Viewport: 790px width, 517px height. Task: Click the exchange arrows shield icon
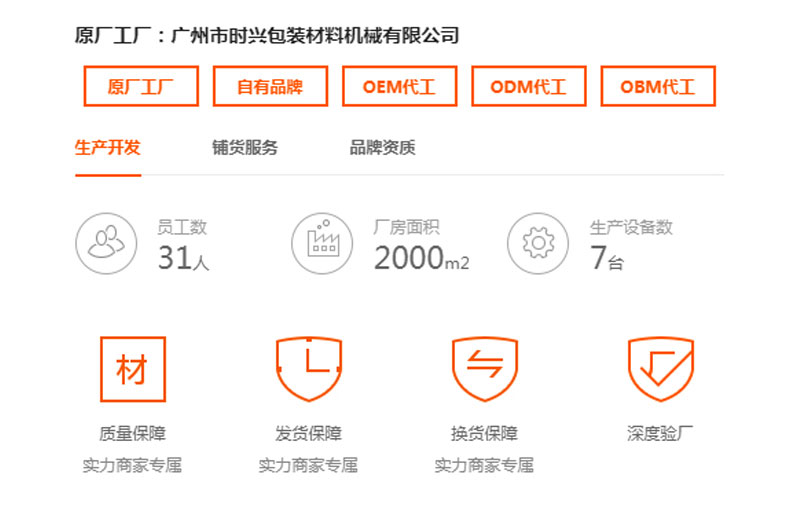point(485,369)
